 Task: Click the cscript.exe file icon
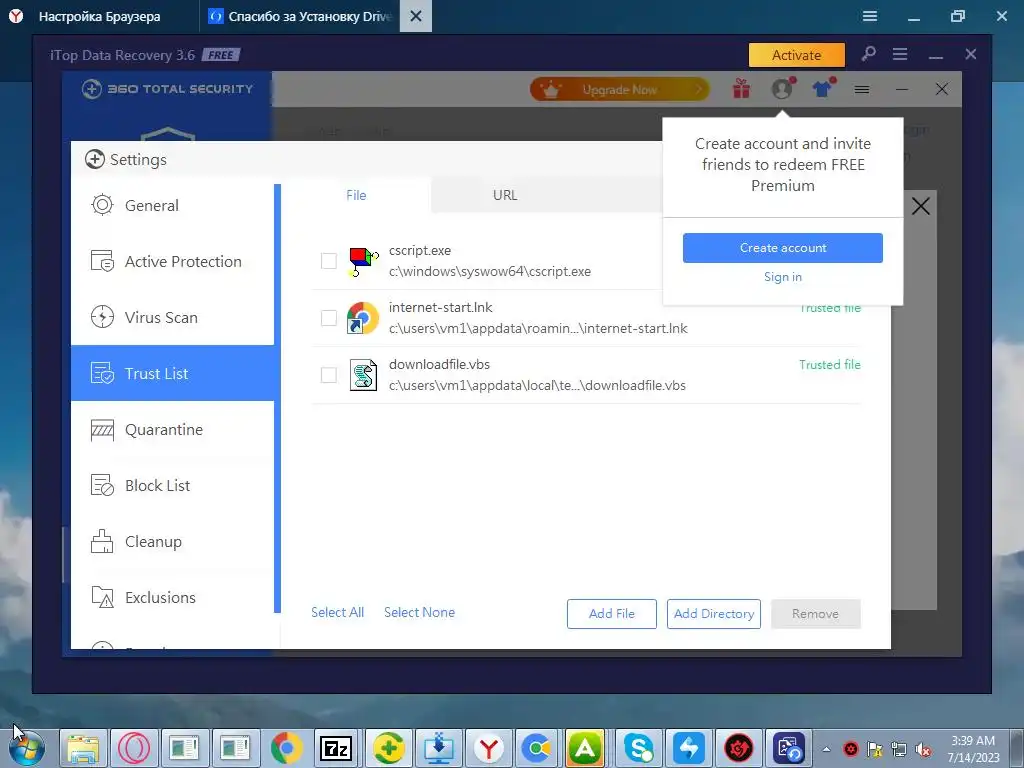coord(363,261)
